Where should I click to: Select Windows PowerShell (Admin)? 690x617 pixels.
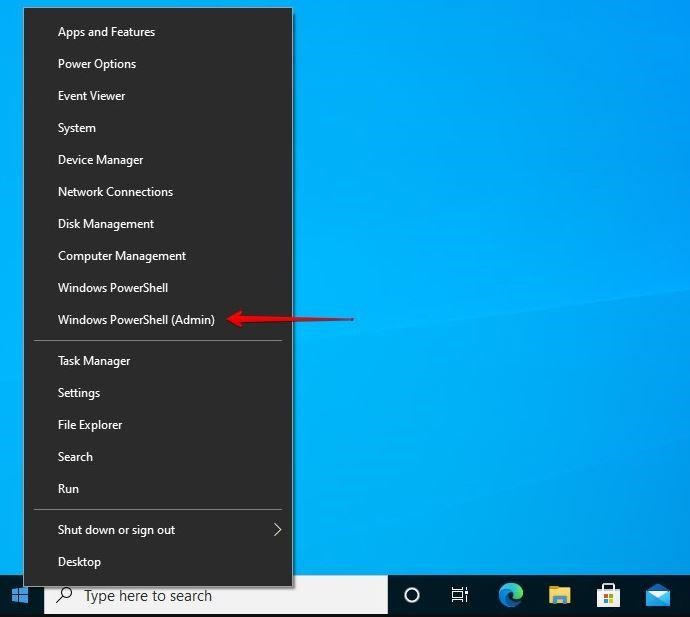(136, 320)
